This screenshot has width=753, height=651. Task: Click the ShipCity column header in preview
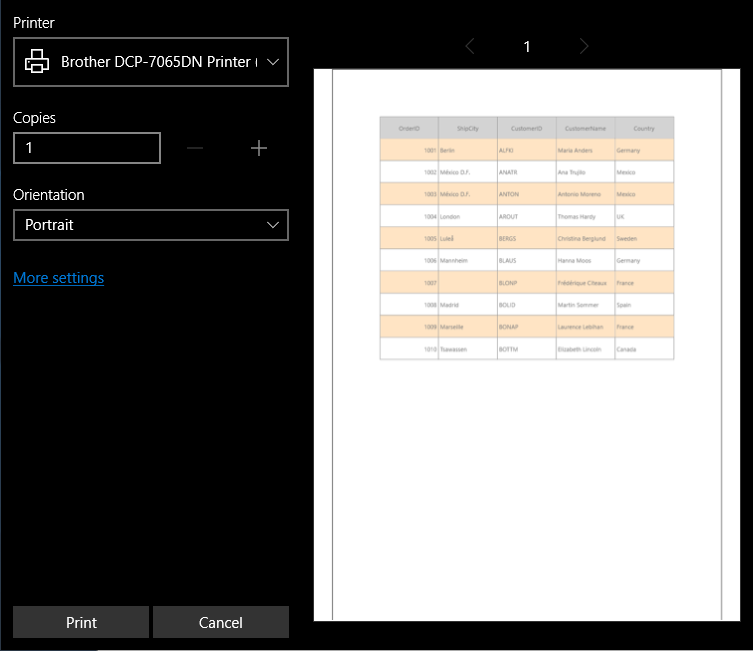[468, 128]
